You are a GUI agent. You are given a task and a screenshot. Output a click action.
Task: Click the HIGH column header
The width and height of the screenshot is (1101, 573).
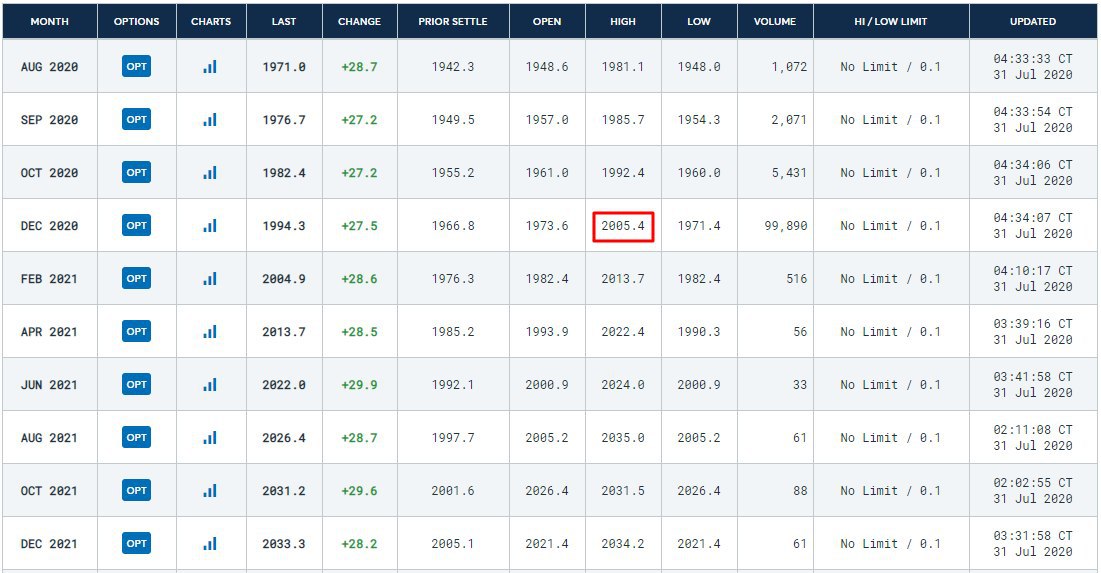tap(623, 22)
